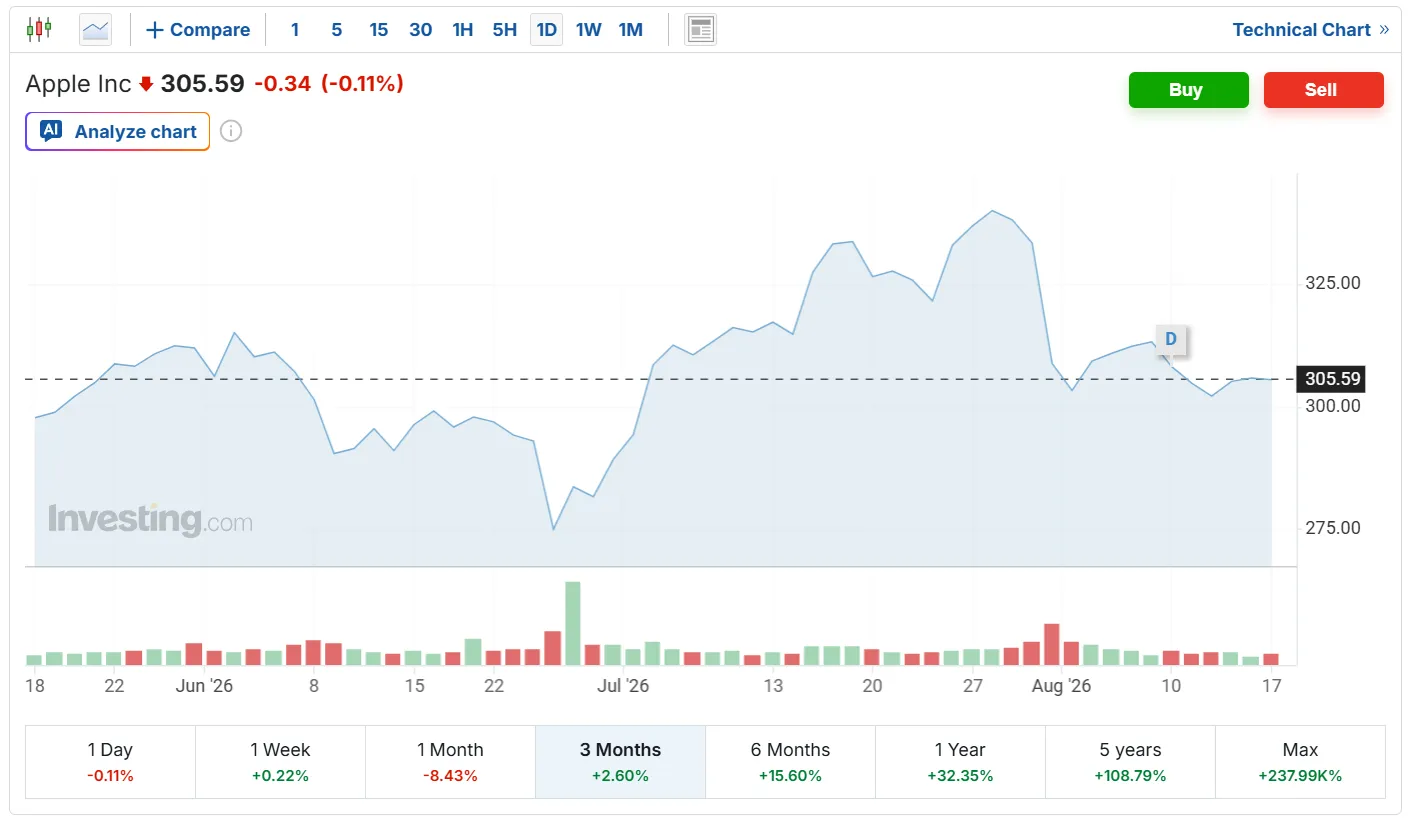The height and width of the screenshot is (822, 1411).
Task: Select the 1D interval
Action: coord(546,30)
